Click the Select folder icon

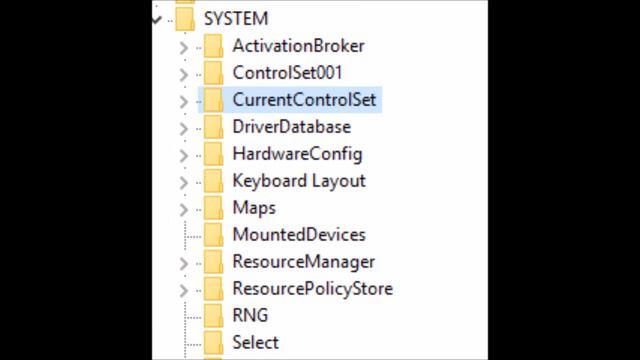213,342
